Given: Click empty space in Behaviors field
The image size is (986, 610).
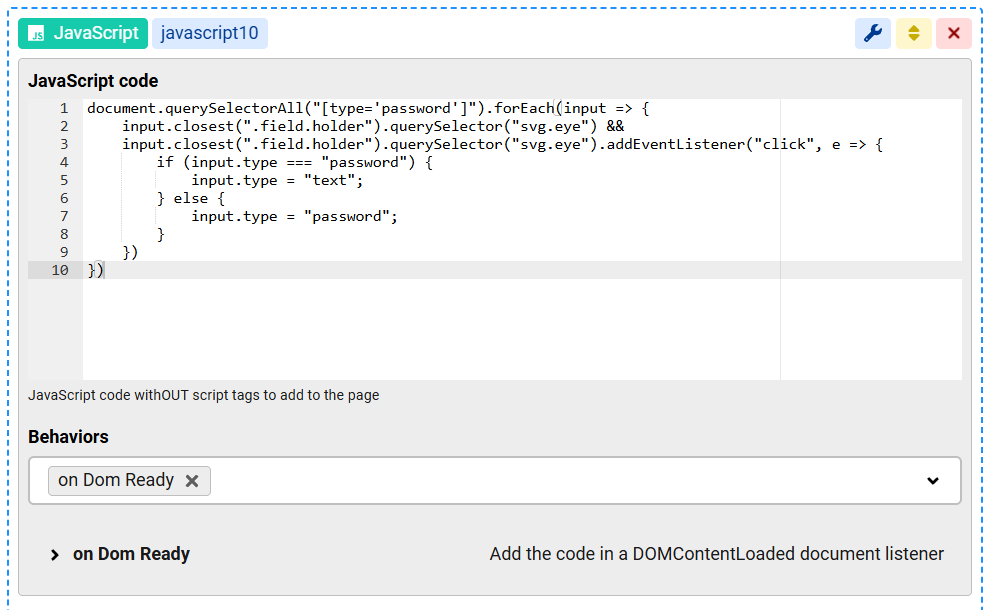Looking at the screenshot, I should point(560,481).
